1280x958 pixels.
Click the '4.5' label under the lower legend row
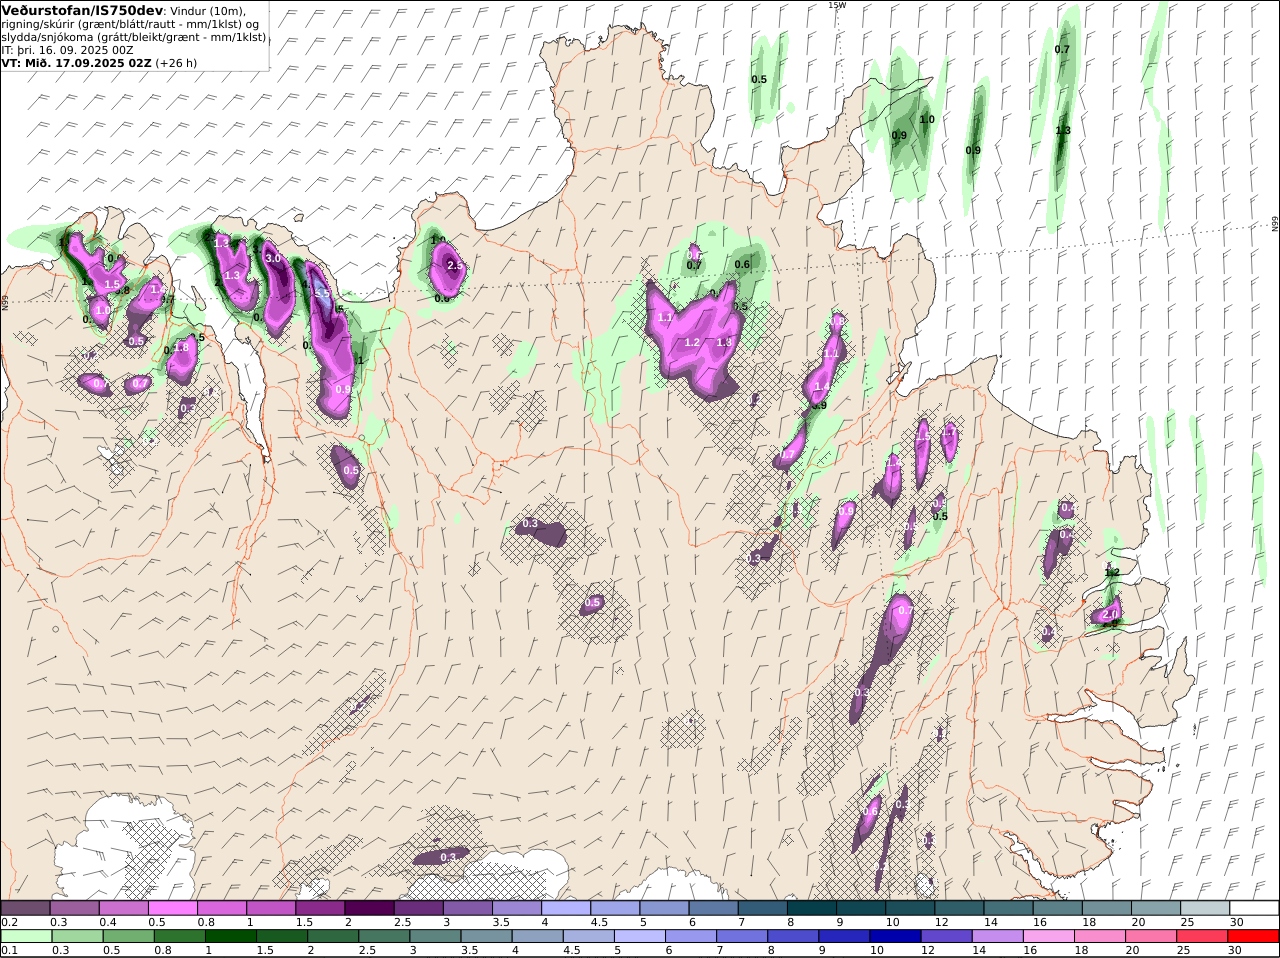(571, 950)
